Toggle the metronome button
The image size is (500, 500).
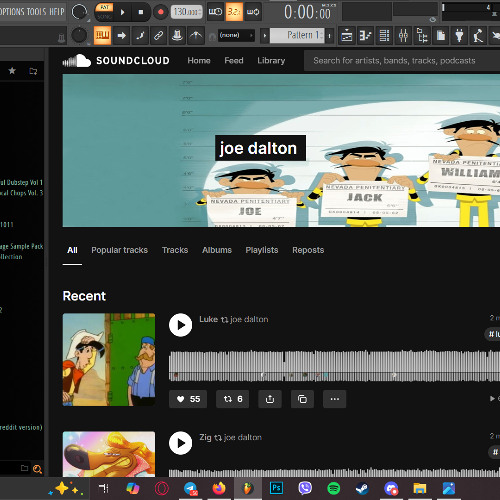pyautogui.click(x=215, y=12)
